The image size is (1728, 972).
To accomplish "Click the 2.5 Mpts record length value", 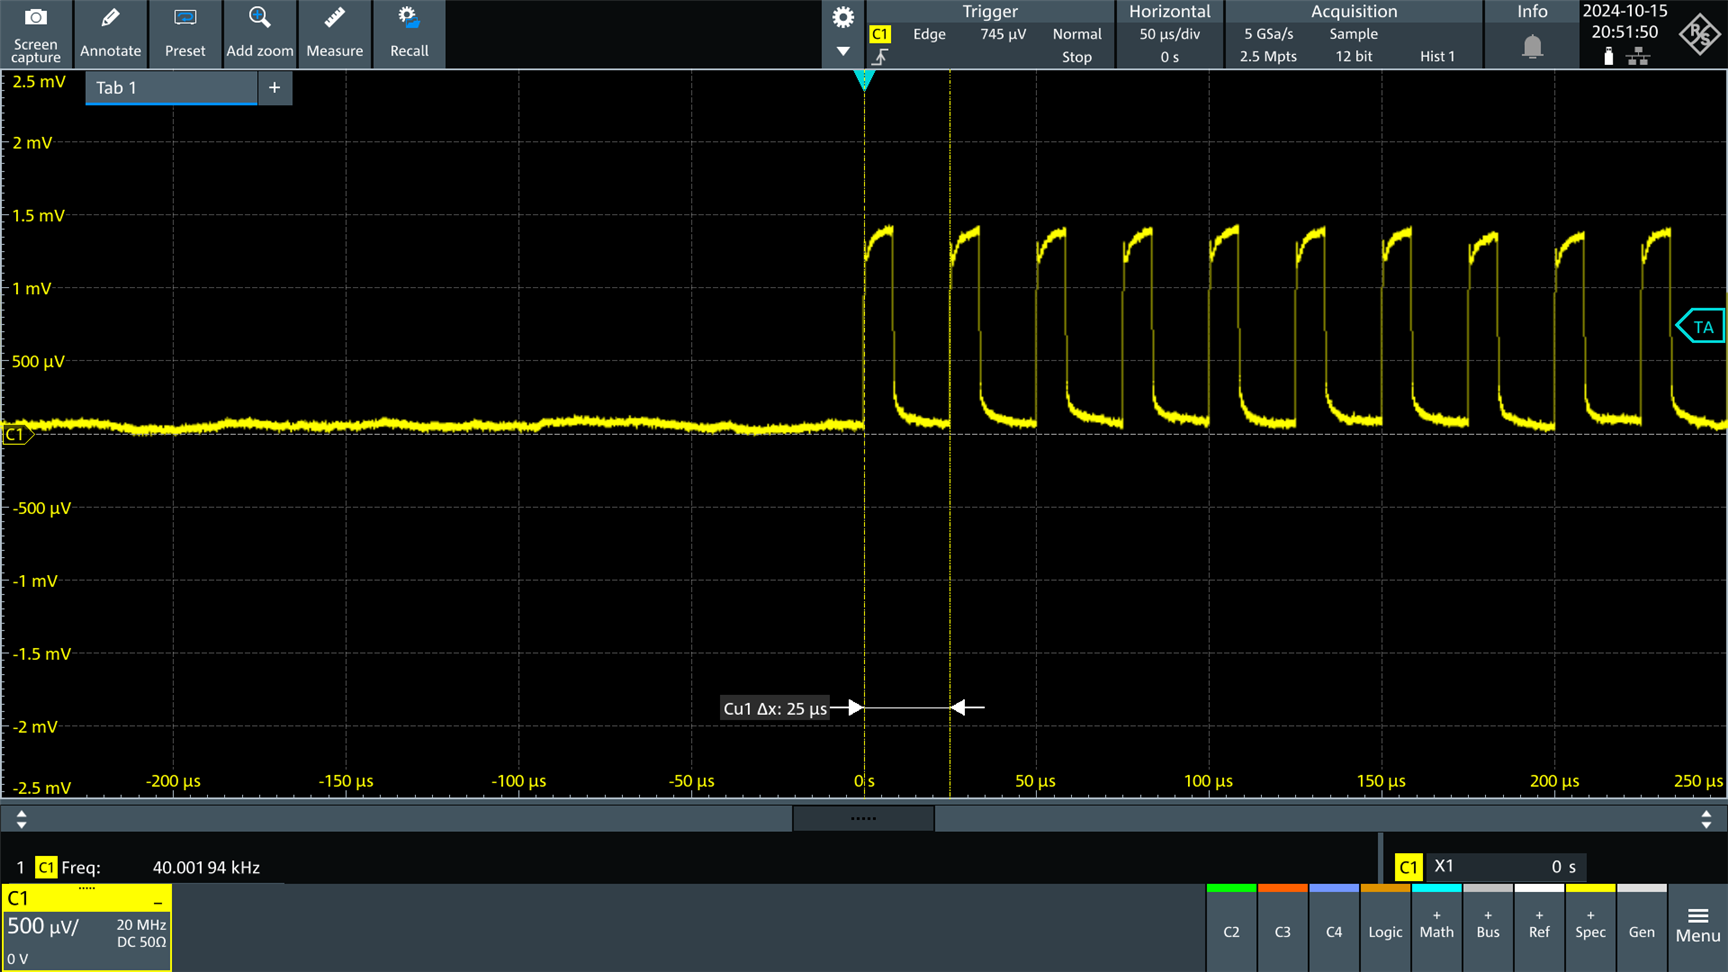I will point(1268,57).
